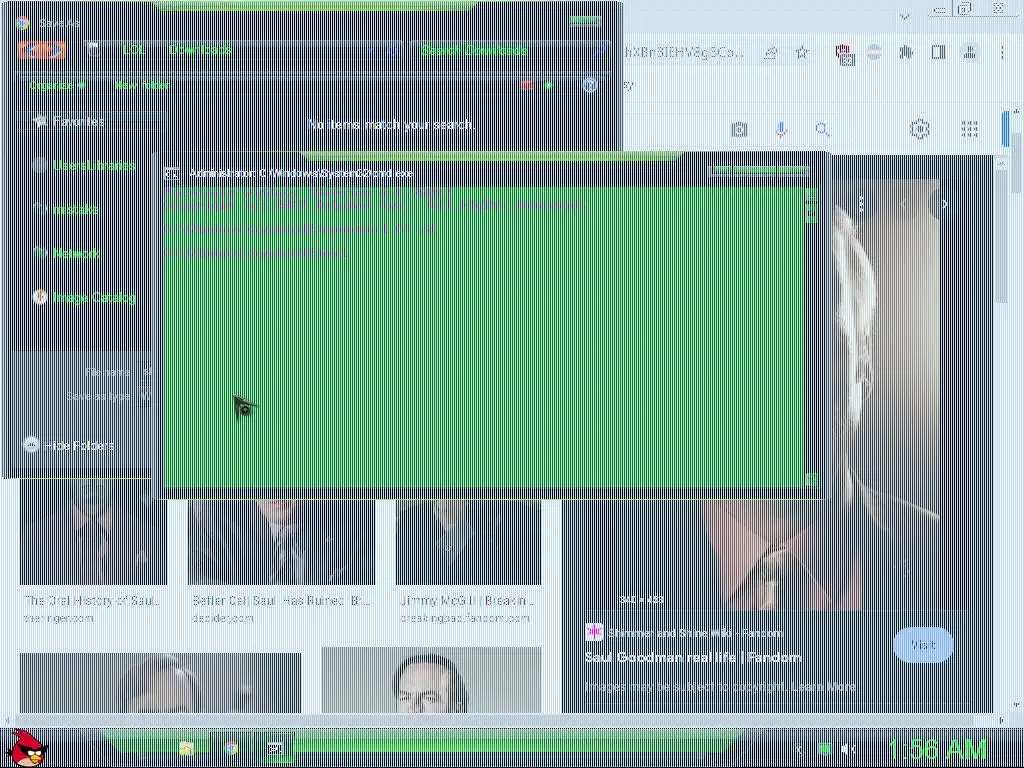Switch to Chrome in the taskbar
Viewport: 1024px width, 768px height.
click(x=231, y=748)
